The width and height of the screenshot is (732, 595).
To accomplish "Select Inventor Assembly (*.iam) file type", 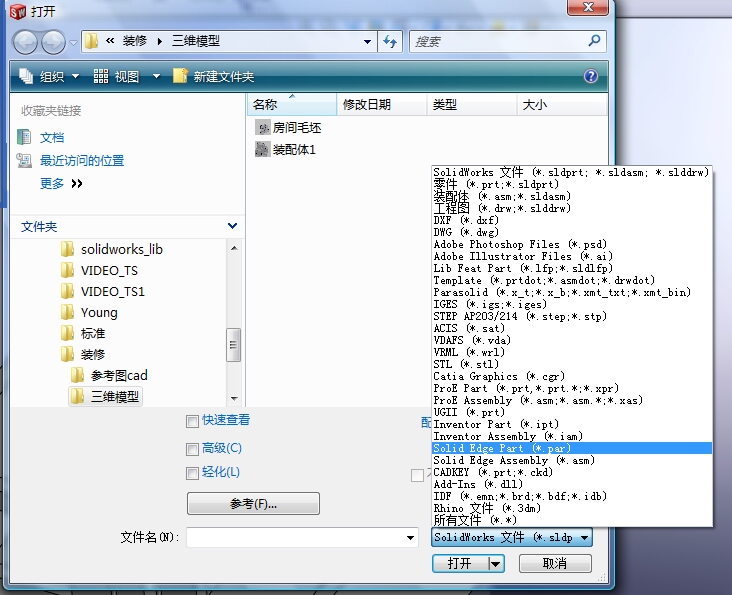I will click(x=572, y=436).
